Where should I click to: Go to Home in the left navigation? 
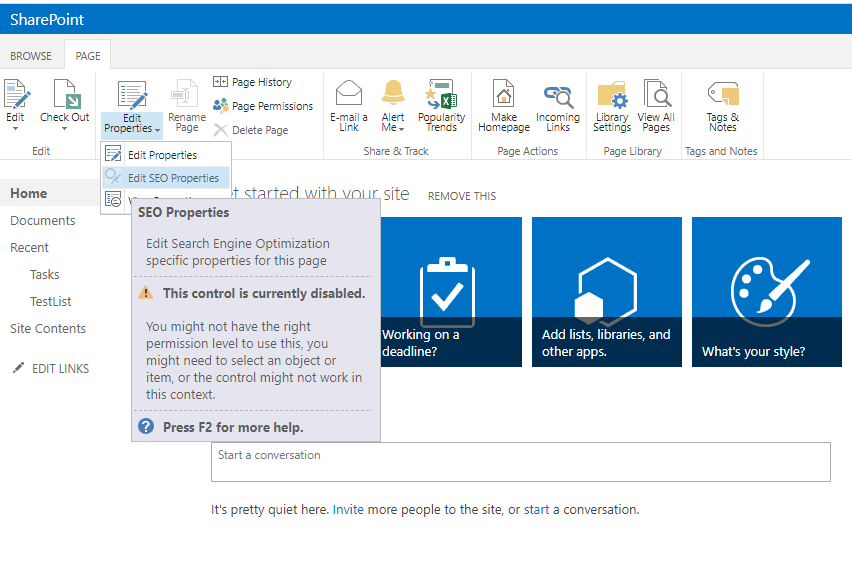(29, 193)
